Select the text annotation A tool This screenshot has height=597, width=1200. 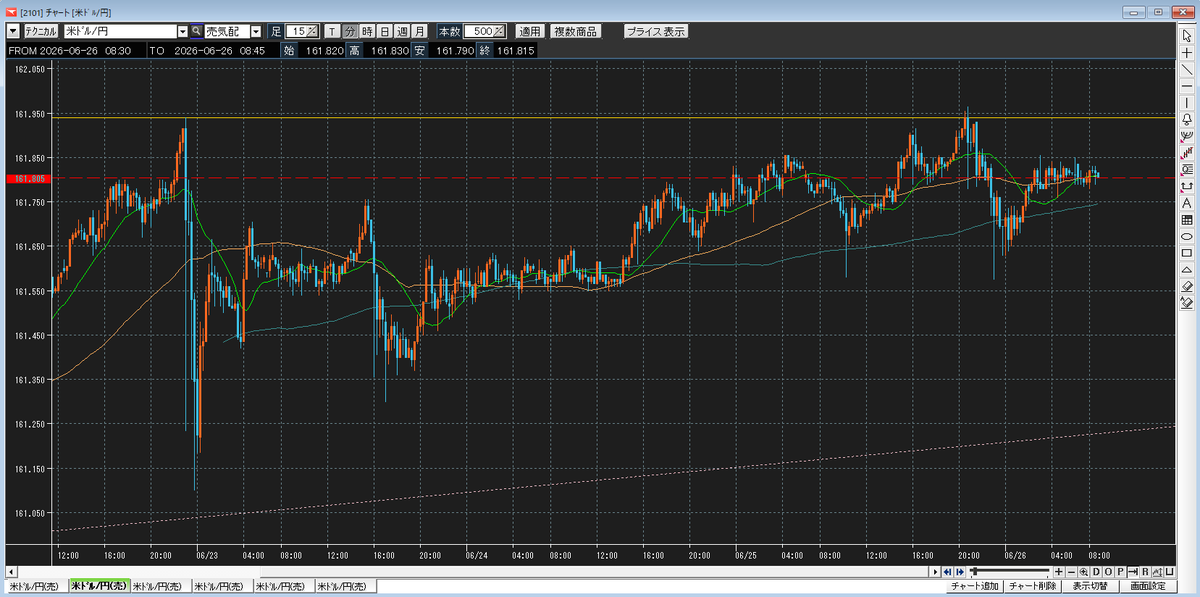coord(1187,203)
